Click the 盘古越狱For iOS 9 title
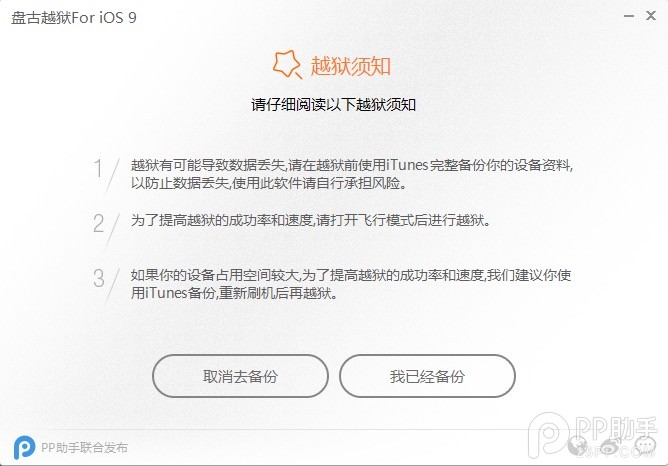The image size is (668, 466). click(74, 18)
